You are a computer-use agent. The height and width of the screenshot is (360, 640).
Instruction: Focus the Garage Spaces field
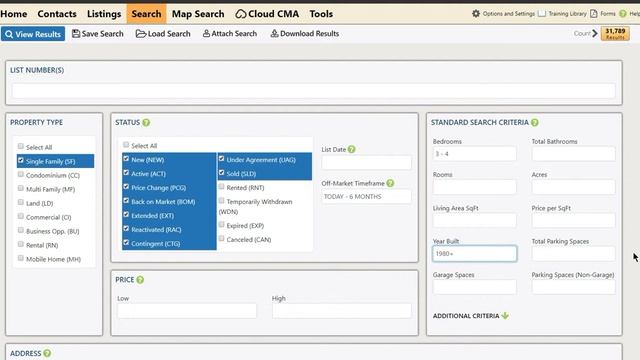(x=474, y=287)
